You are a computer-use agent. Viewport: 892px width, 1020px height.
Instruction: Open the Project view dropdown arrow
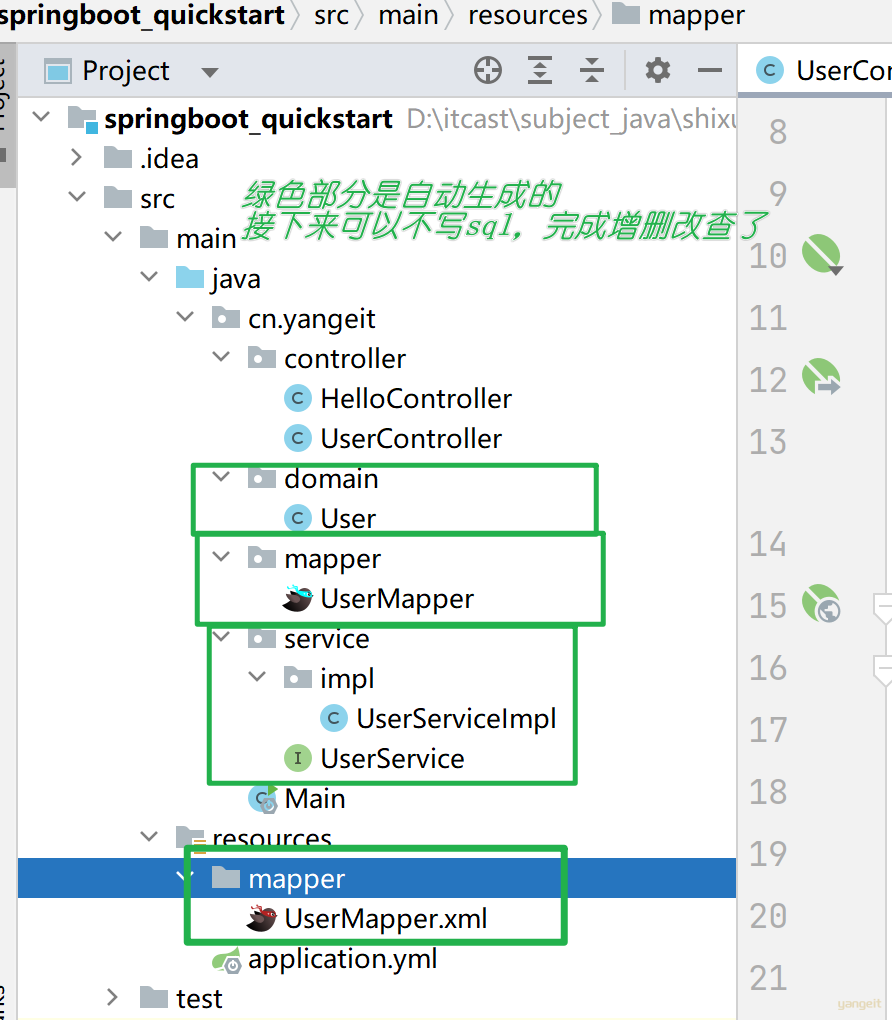[209, 72]
